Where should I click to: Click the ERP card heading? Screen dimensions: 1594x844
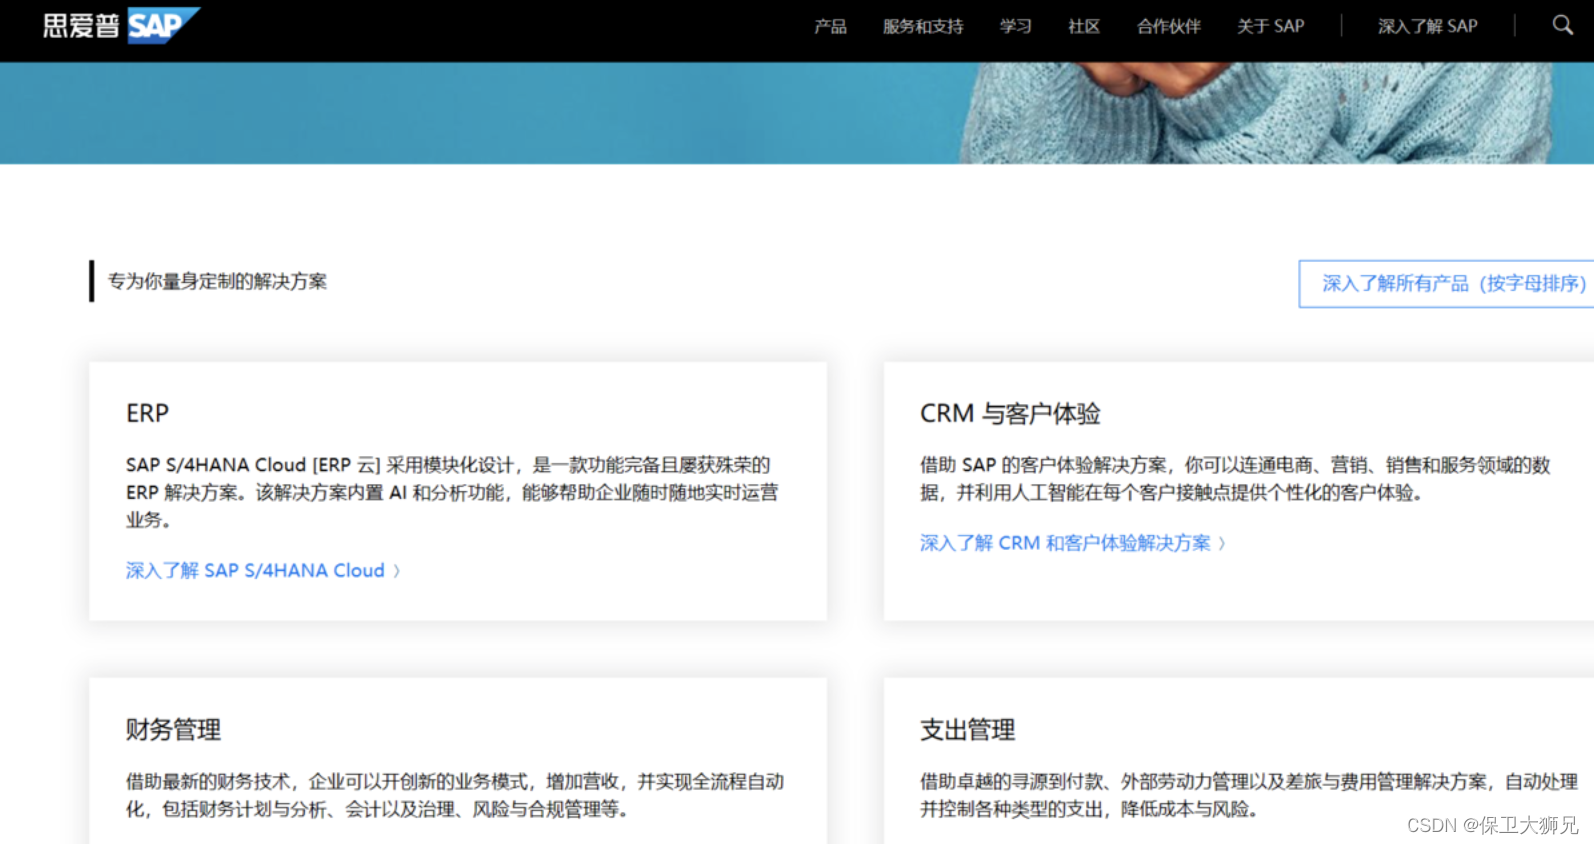pyautogui.click(x=147, y=413)
